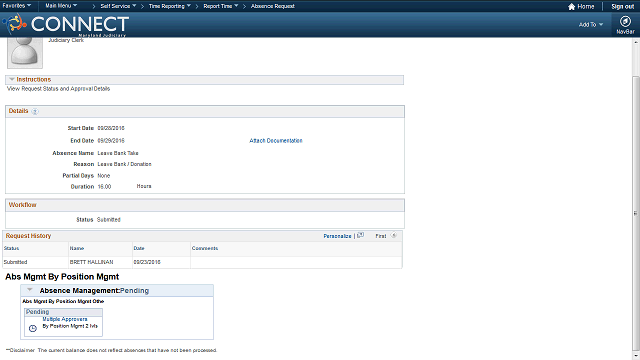Click the employee profile photo placeholder
This screenshot has height=360, width=640.
click(x=25, y=52)
